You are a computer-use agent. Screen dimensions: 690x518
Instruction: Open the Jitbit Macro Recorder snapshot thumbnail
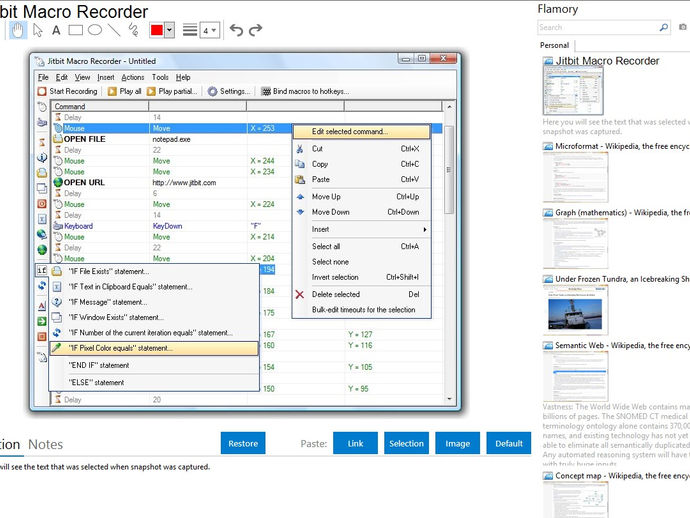click(573, 91)
